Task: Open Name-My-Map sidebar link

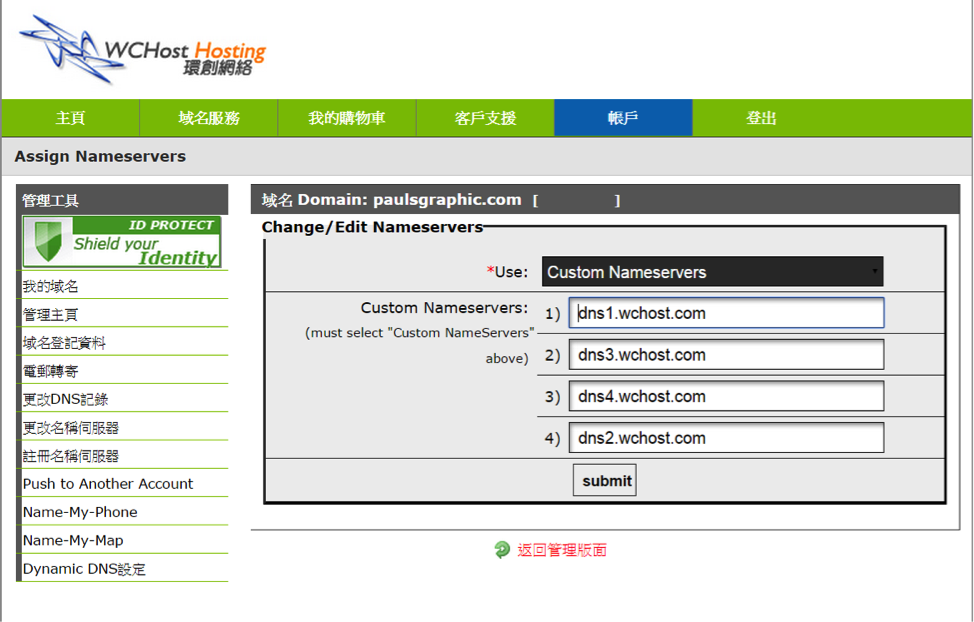Action: [73, 541]
